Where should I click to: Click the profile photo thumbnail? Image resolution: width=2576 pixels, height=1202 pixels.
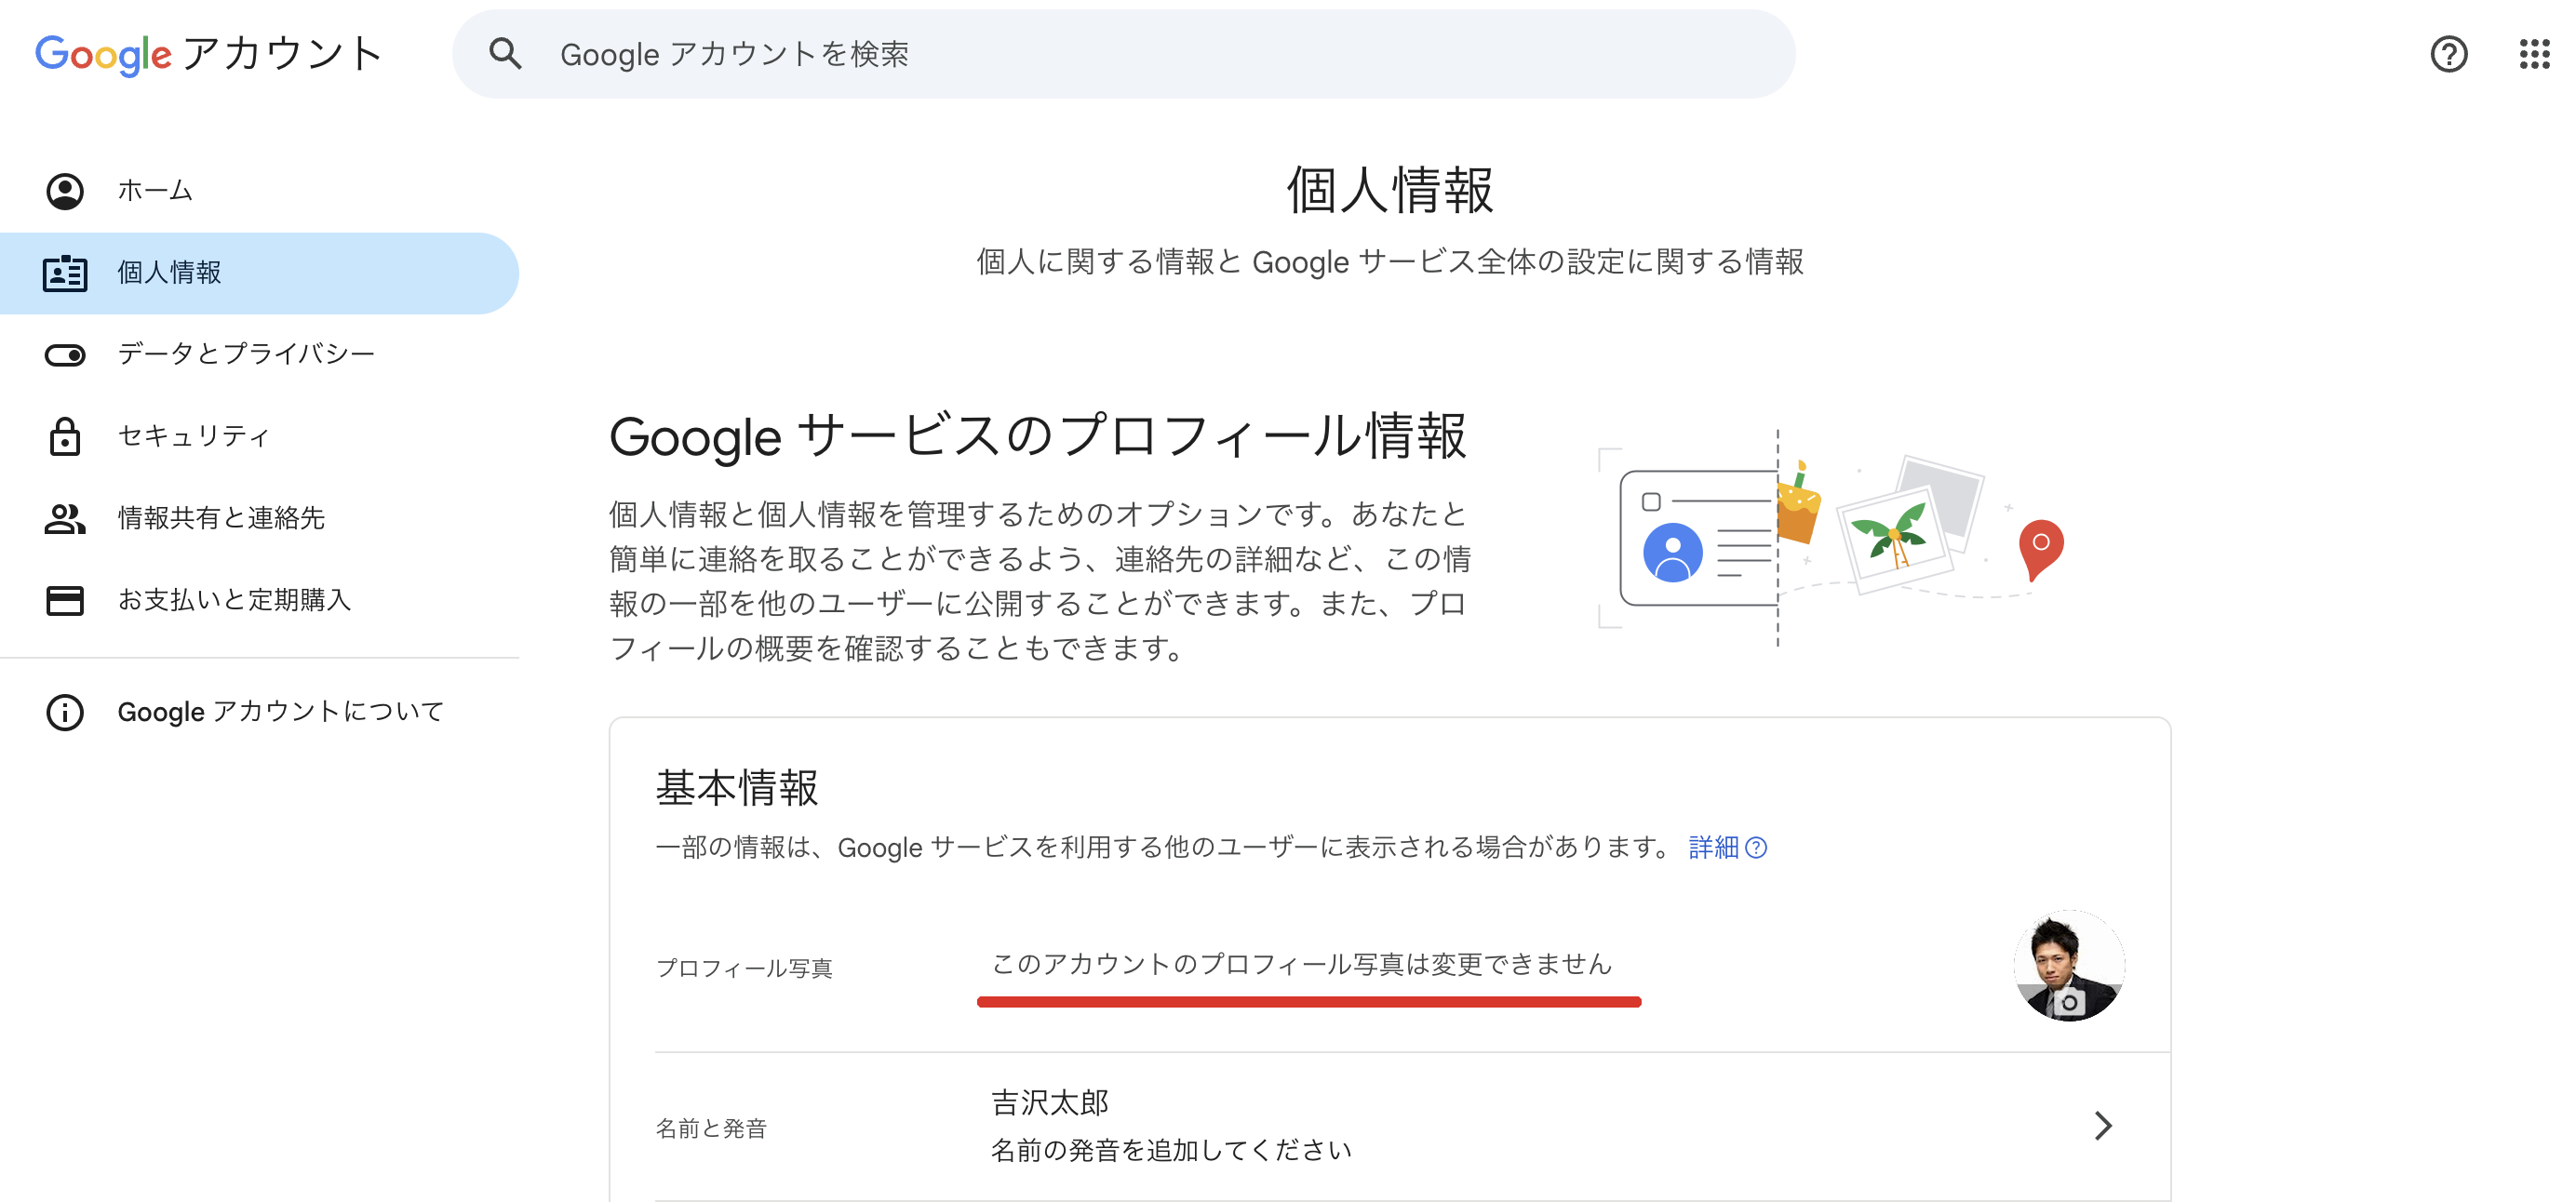[x=2068, y=966]
